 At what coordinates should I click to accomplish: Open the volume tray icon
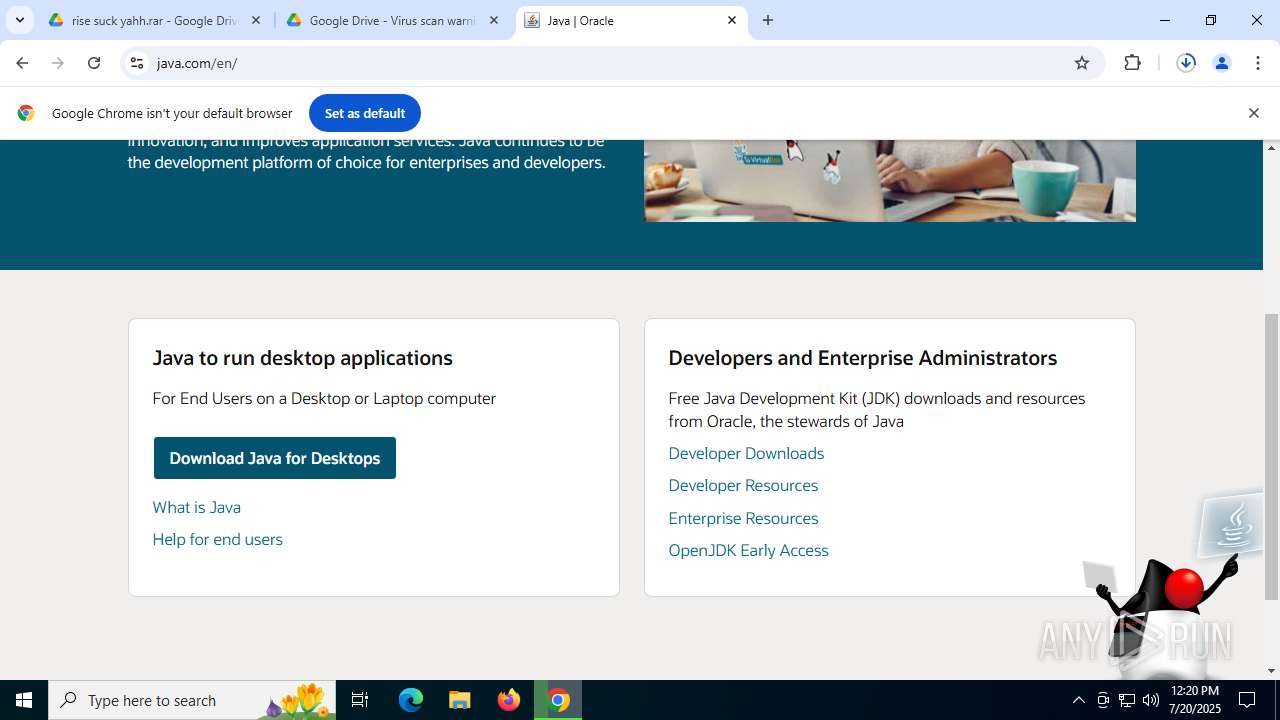1151,700
